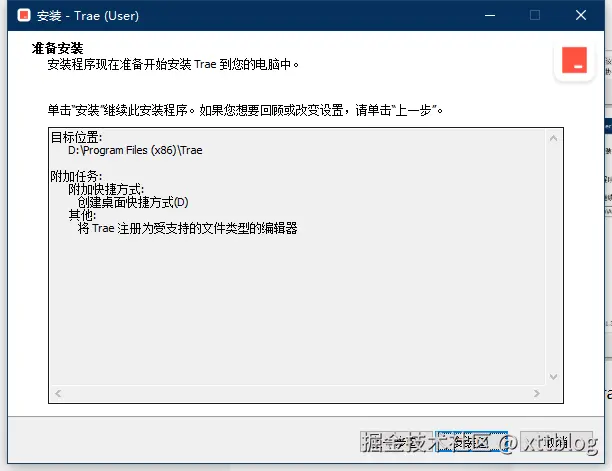Click the 附加快捷方式: line in the summary
Screen dimensions: 612x471
click(x=106, y=189)
